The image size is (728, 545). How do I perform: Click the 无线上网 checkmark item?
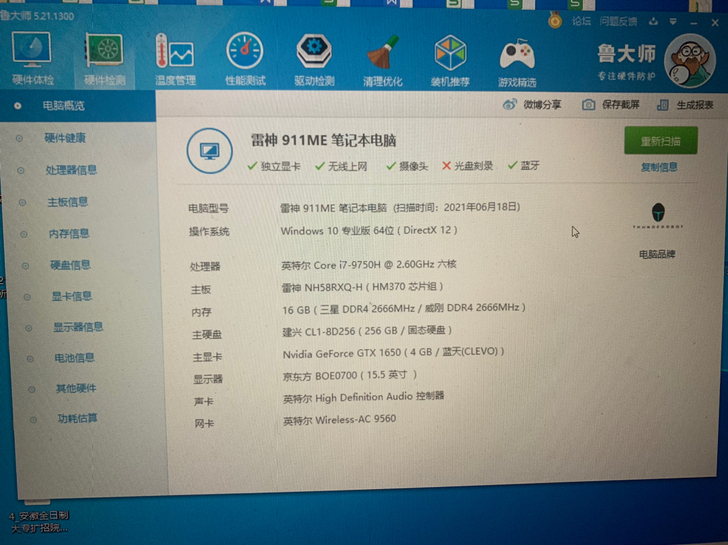(x=341, y=166)
